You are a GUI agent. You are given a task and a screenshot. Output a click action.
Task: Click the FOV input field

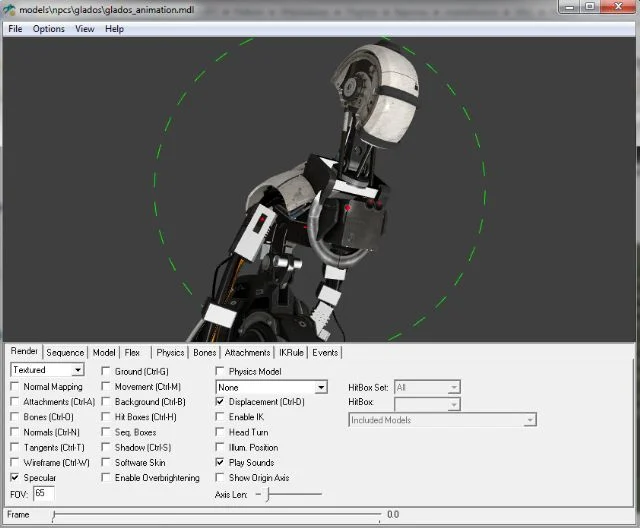coord(44,493)
